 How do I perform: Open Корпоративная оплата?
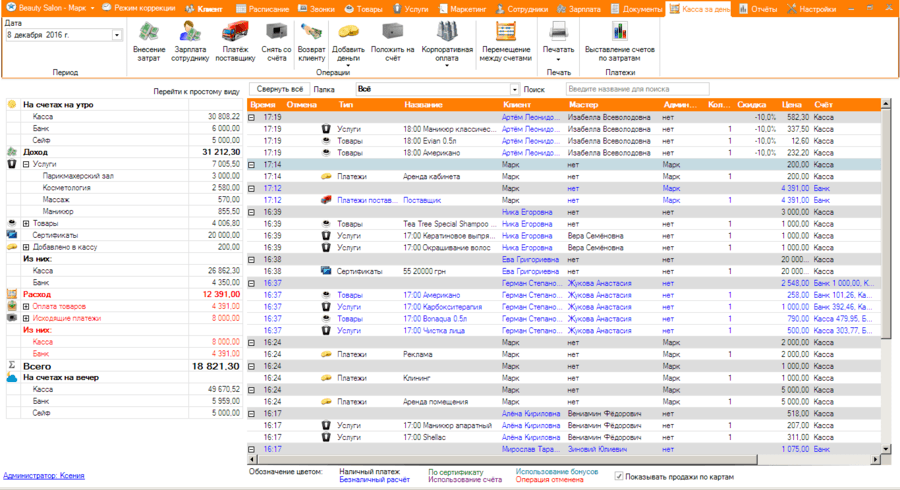tap(447, 43)
